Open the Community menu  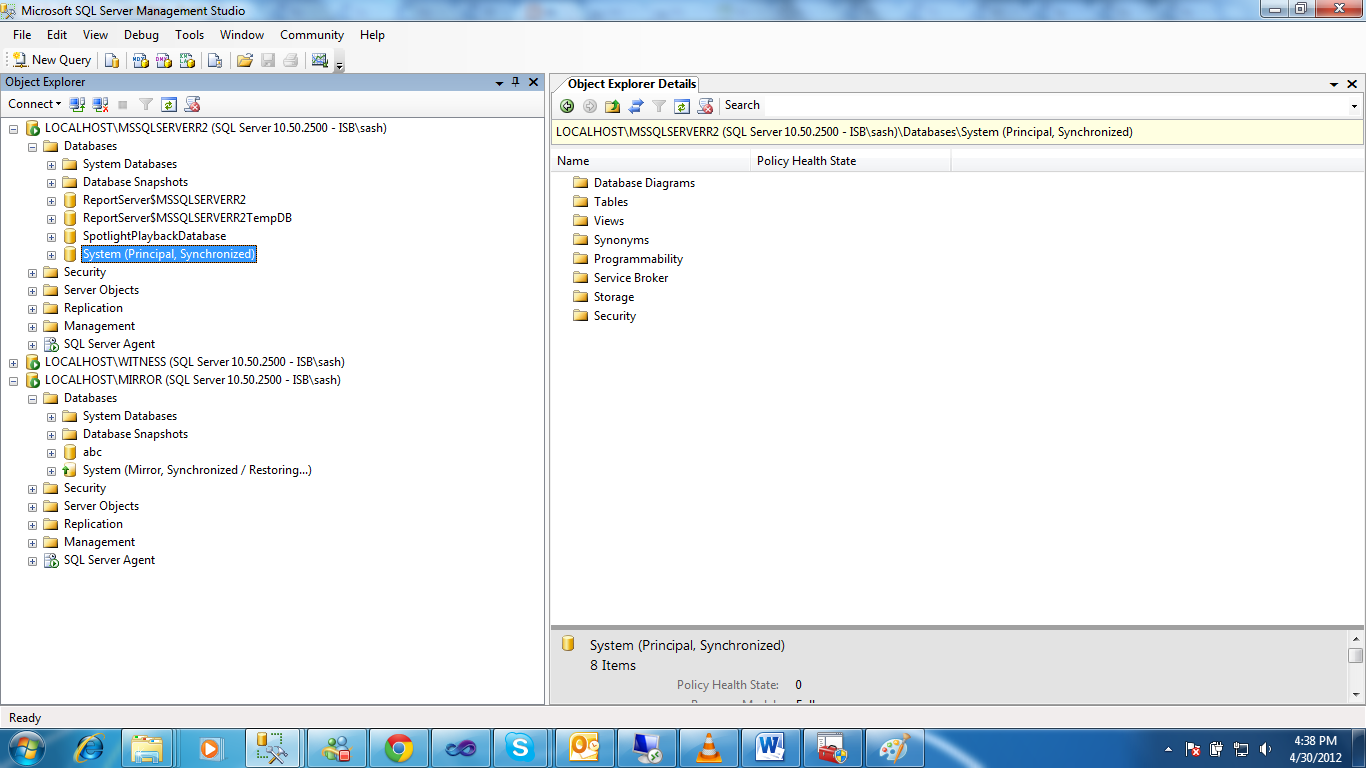[311, 34]
